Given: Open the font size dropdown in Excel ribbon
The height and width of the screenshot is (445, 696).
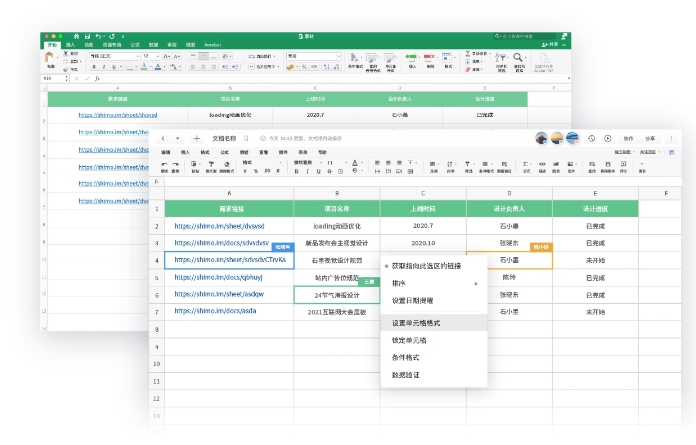Looking at the screenshot, I should pos(154,56).
